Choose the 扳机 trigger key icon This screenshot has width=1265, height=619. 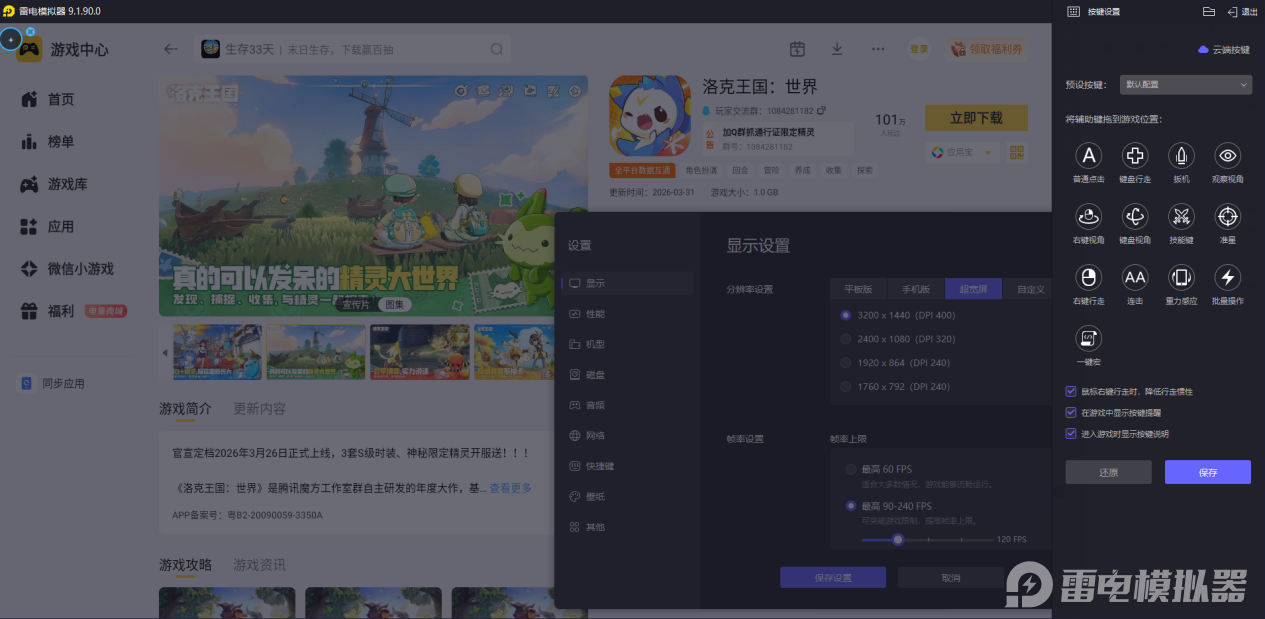pyautogui.click(x=1181, y=156)
